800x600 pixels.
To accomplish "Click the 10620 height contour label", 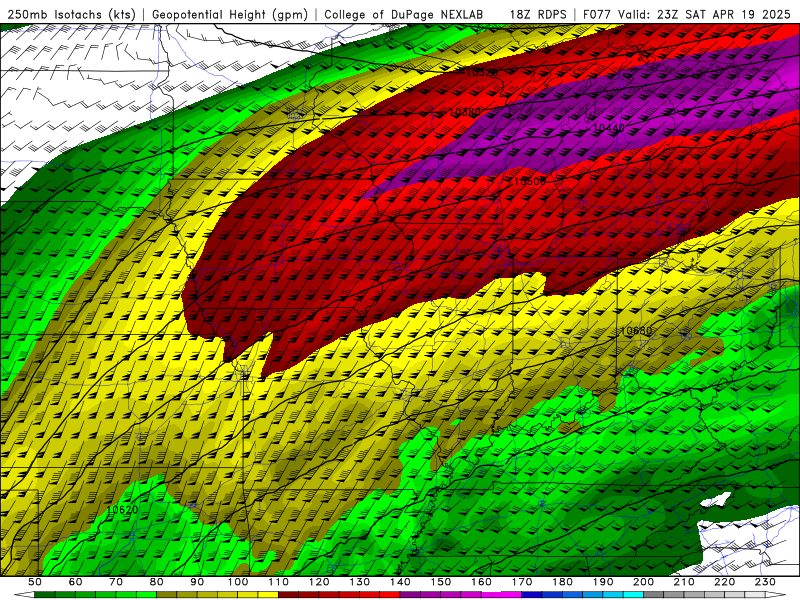I will coord(122,509).
